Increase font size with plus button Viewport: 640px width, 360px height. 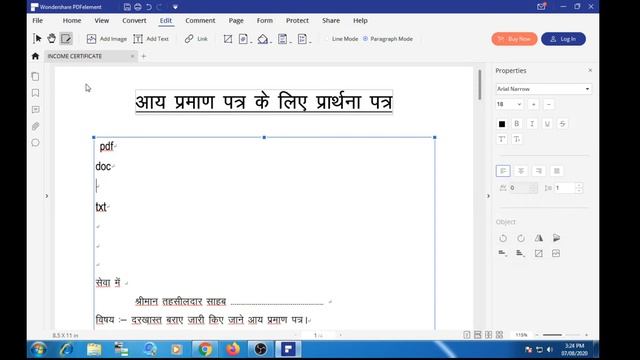pos(533,104)
